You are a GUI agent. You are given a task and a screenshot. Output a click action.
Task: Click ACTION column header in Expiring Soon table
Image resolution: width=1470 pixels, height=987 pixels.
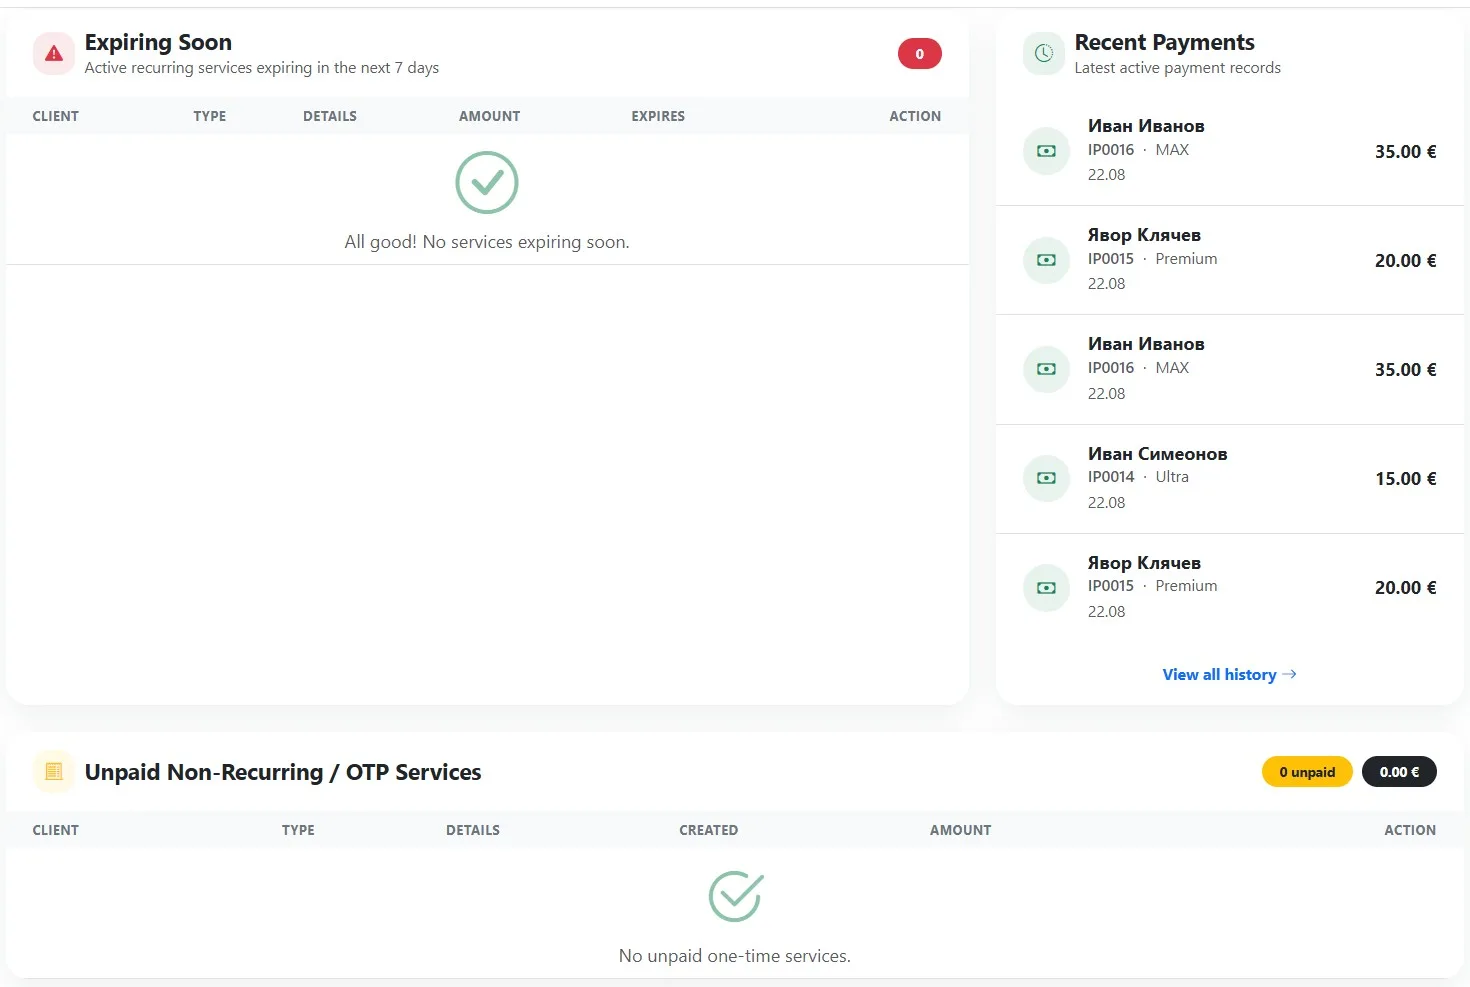click(915, 116)
